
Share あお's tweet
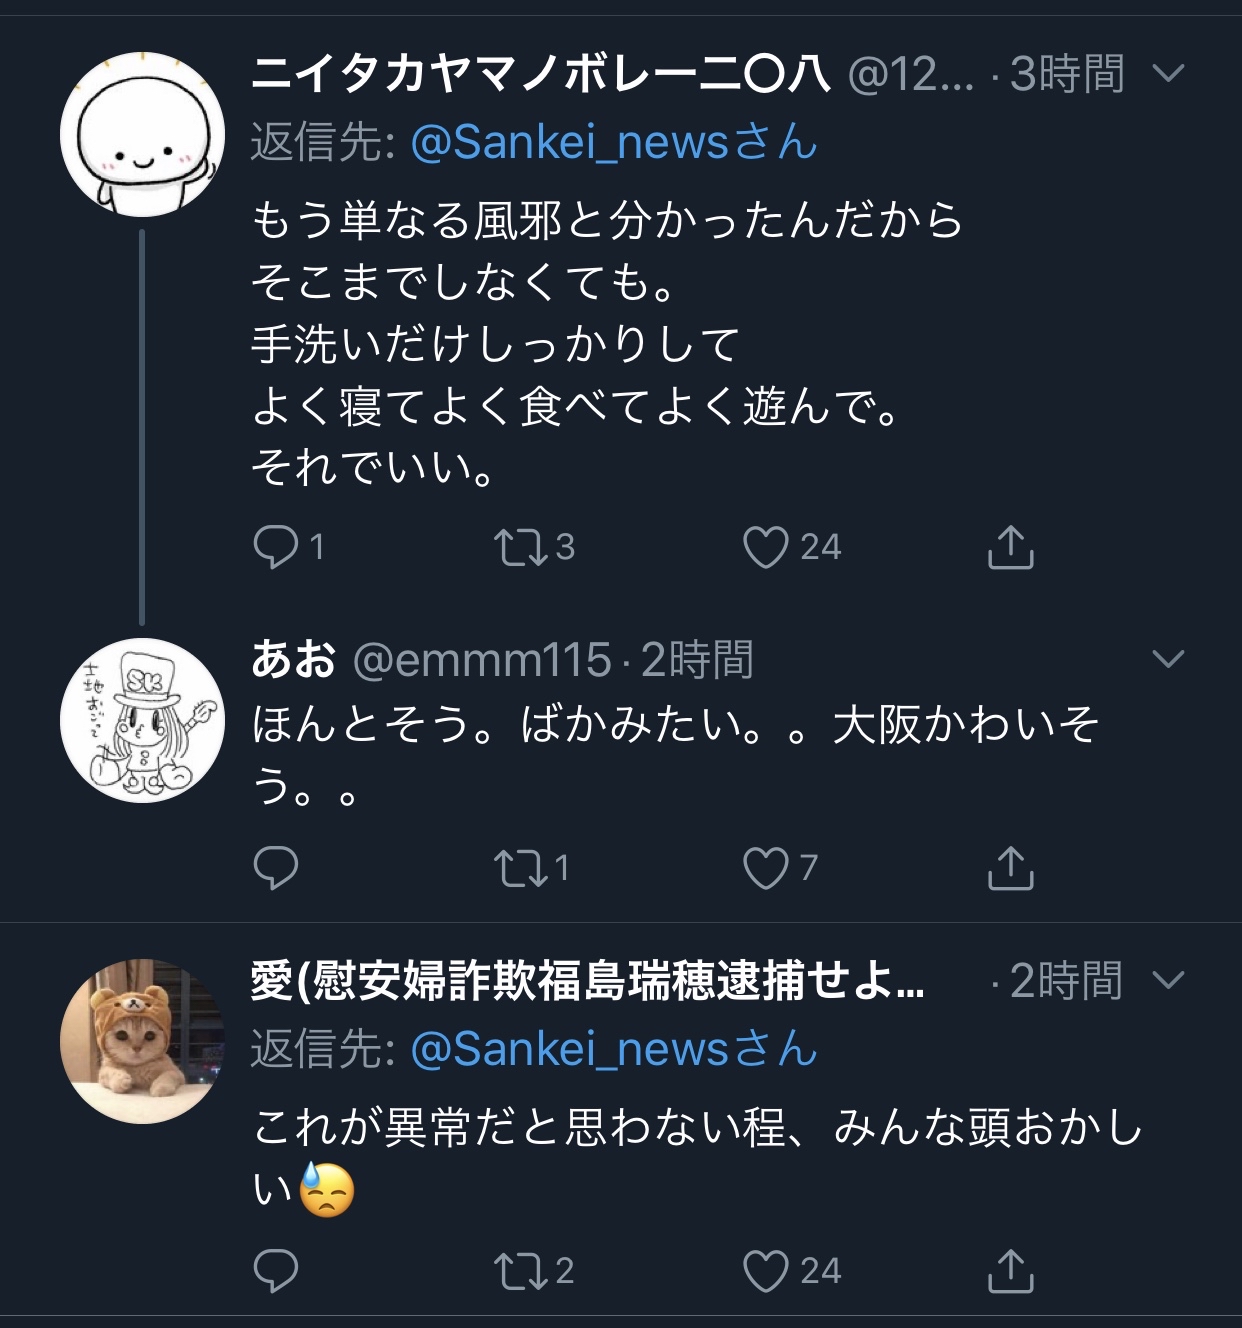(1010, 868)
